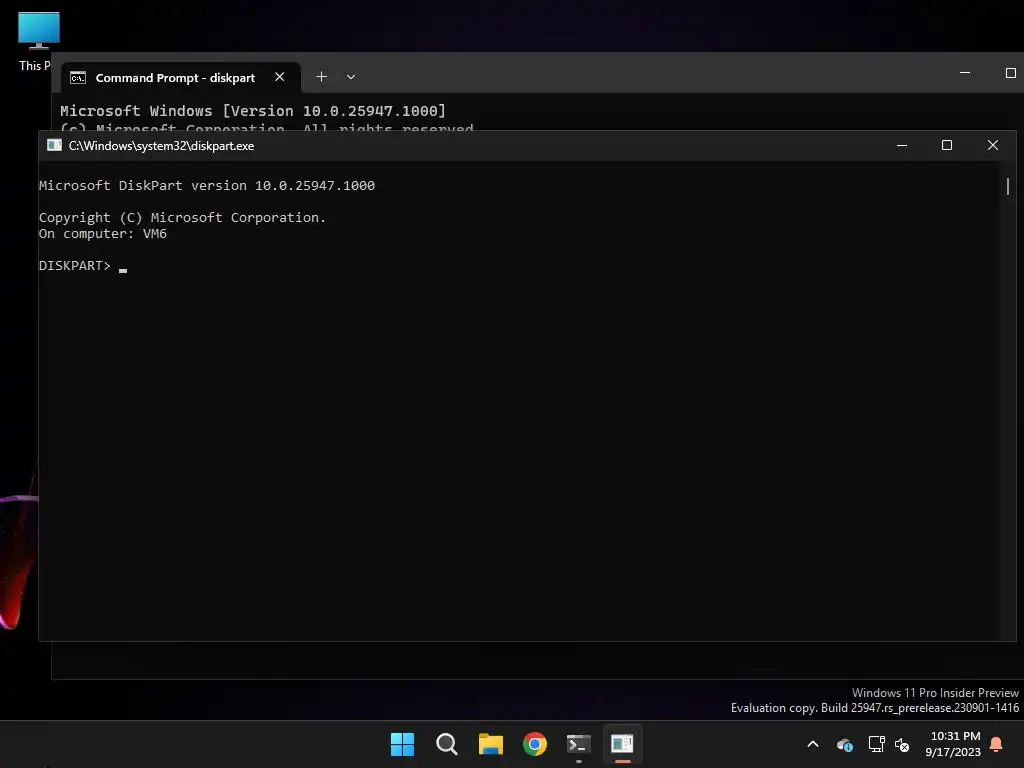Minimize the Terminal window
Image resolution: width=1024 pixels, height=768 pixels.
tap(965, 73)
